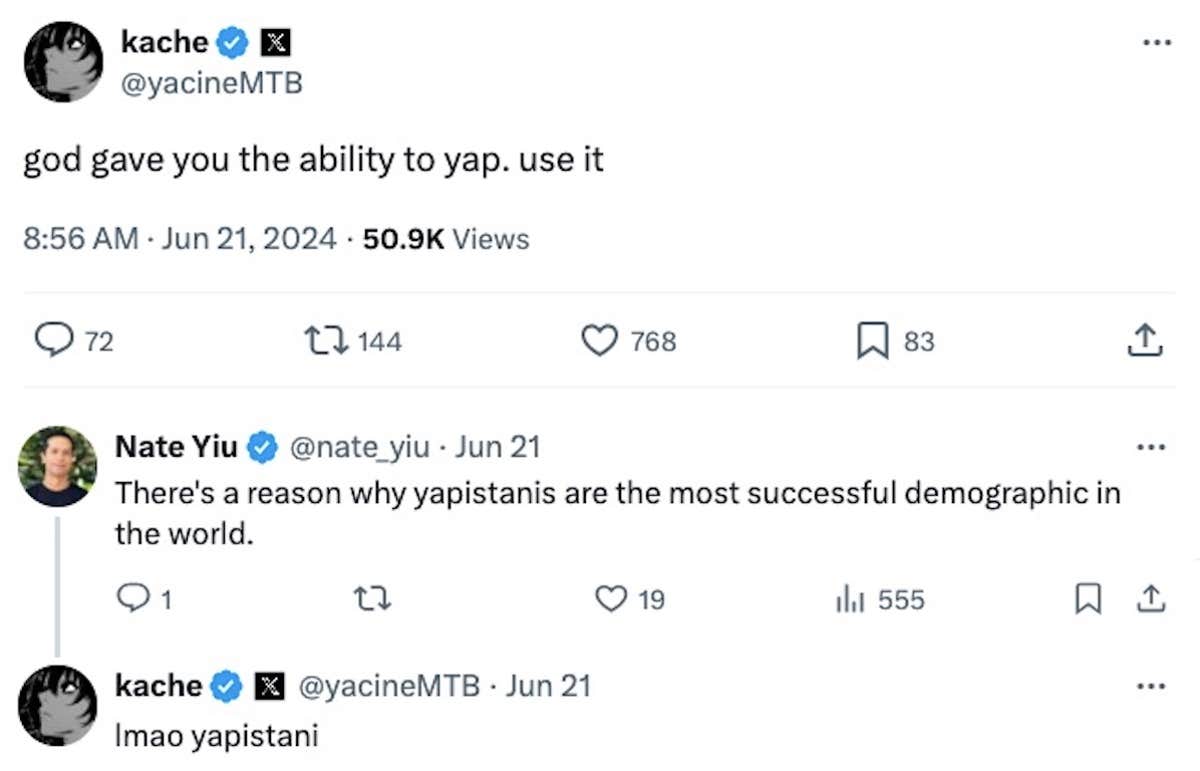Open more options on Nate Yiu's reply
Viewport: 1200px width, 771px height.
[x=1151, y=447]
